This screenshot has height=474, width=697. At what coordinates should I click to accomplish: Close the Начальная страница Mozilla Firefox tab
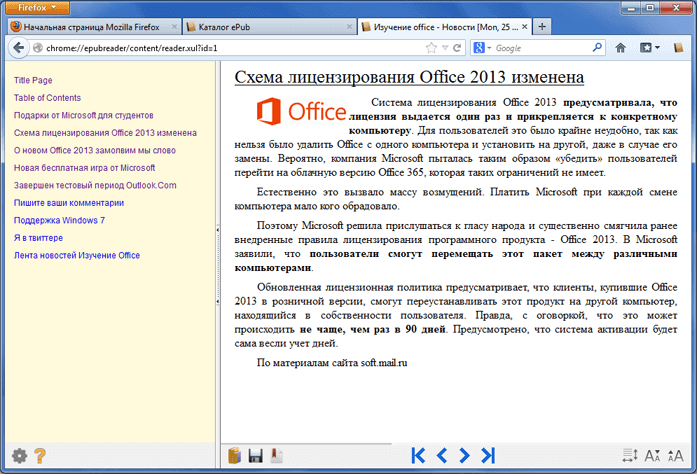click(x=174, y=27)
